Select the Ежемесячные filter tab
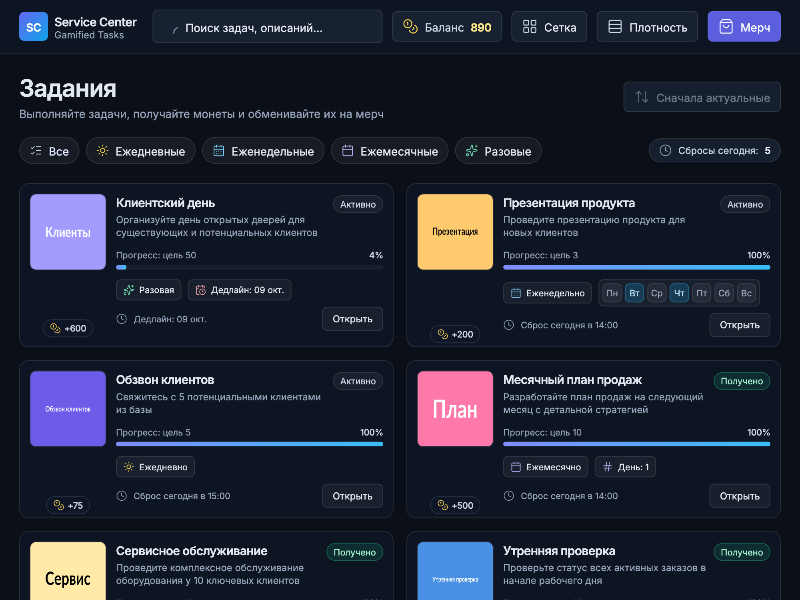Image resolution: width=800 pixels, height=600 pixels. (x=389, y=151)
